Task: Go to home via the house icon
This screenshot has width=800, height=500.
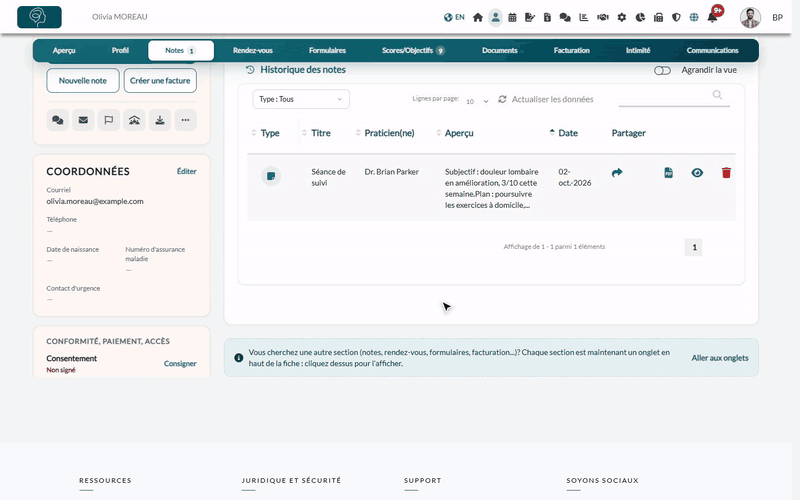Action: point(478,17)
